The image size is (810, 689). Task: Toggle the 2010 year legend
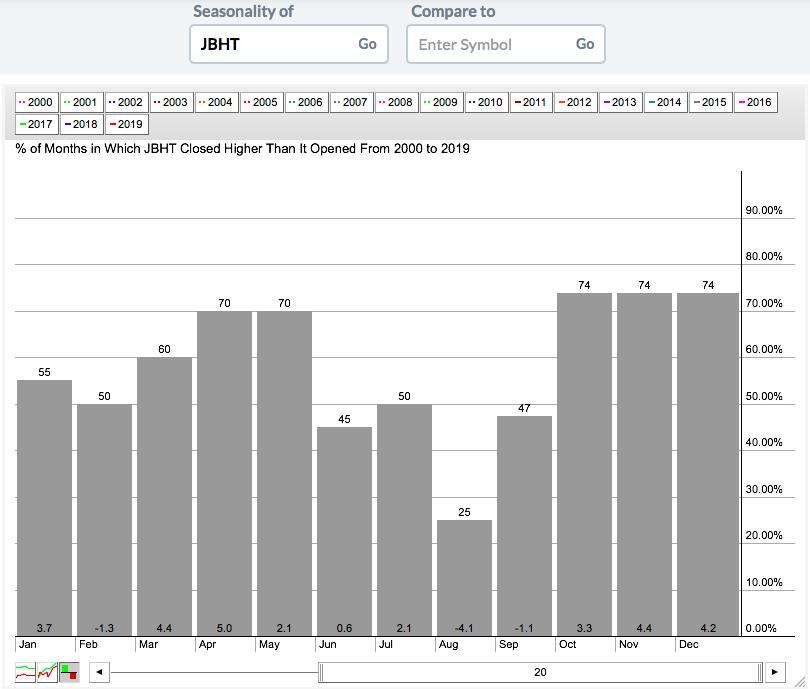pyautogui.click(x=486, y=102)
